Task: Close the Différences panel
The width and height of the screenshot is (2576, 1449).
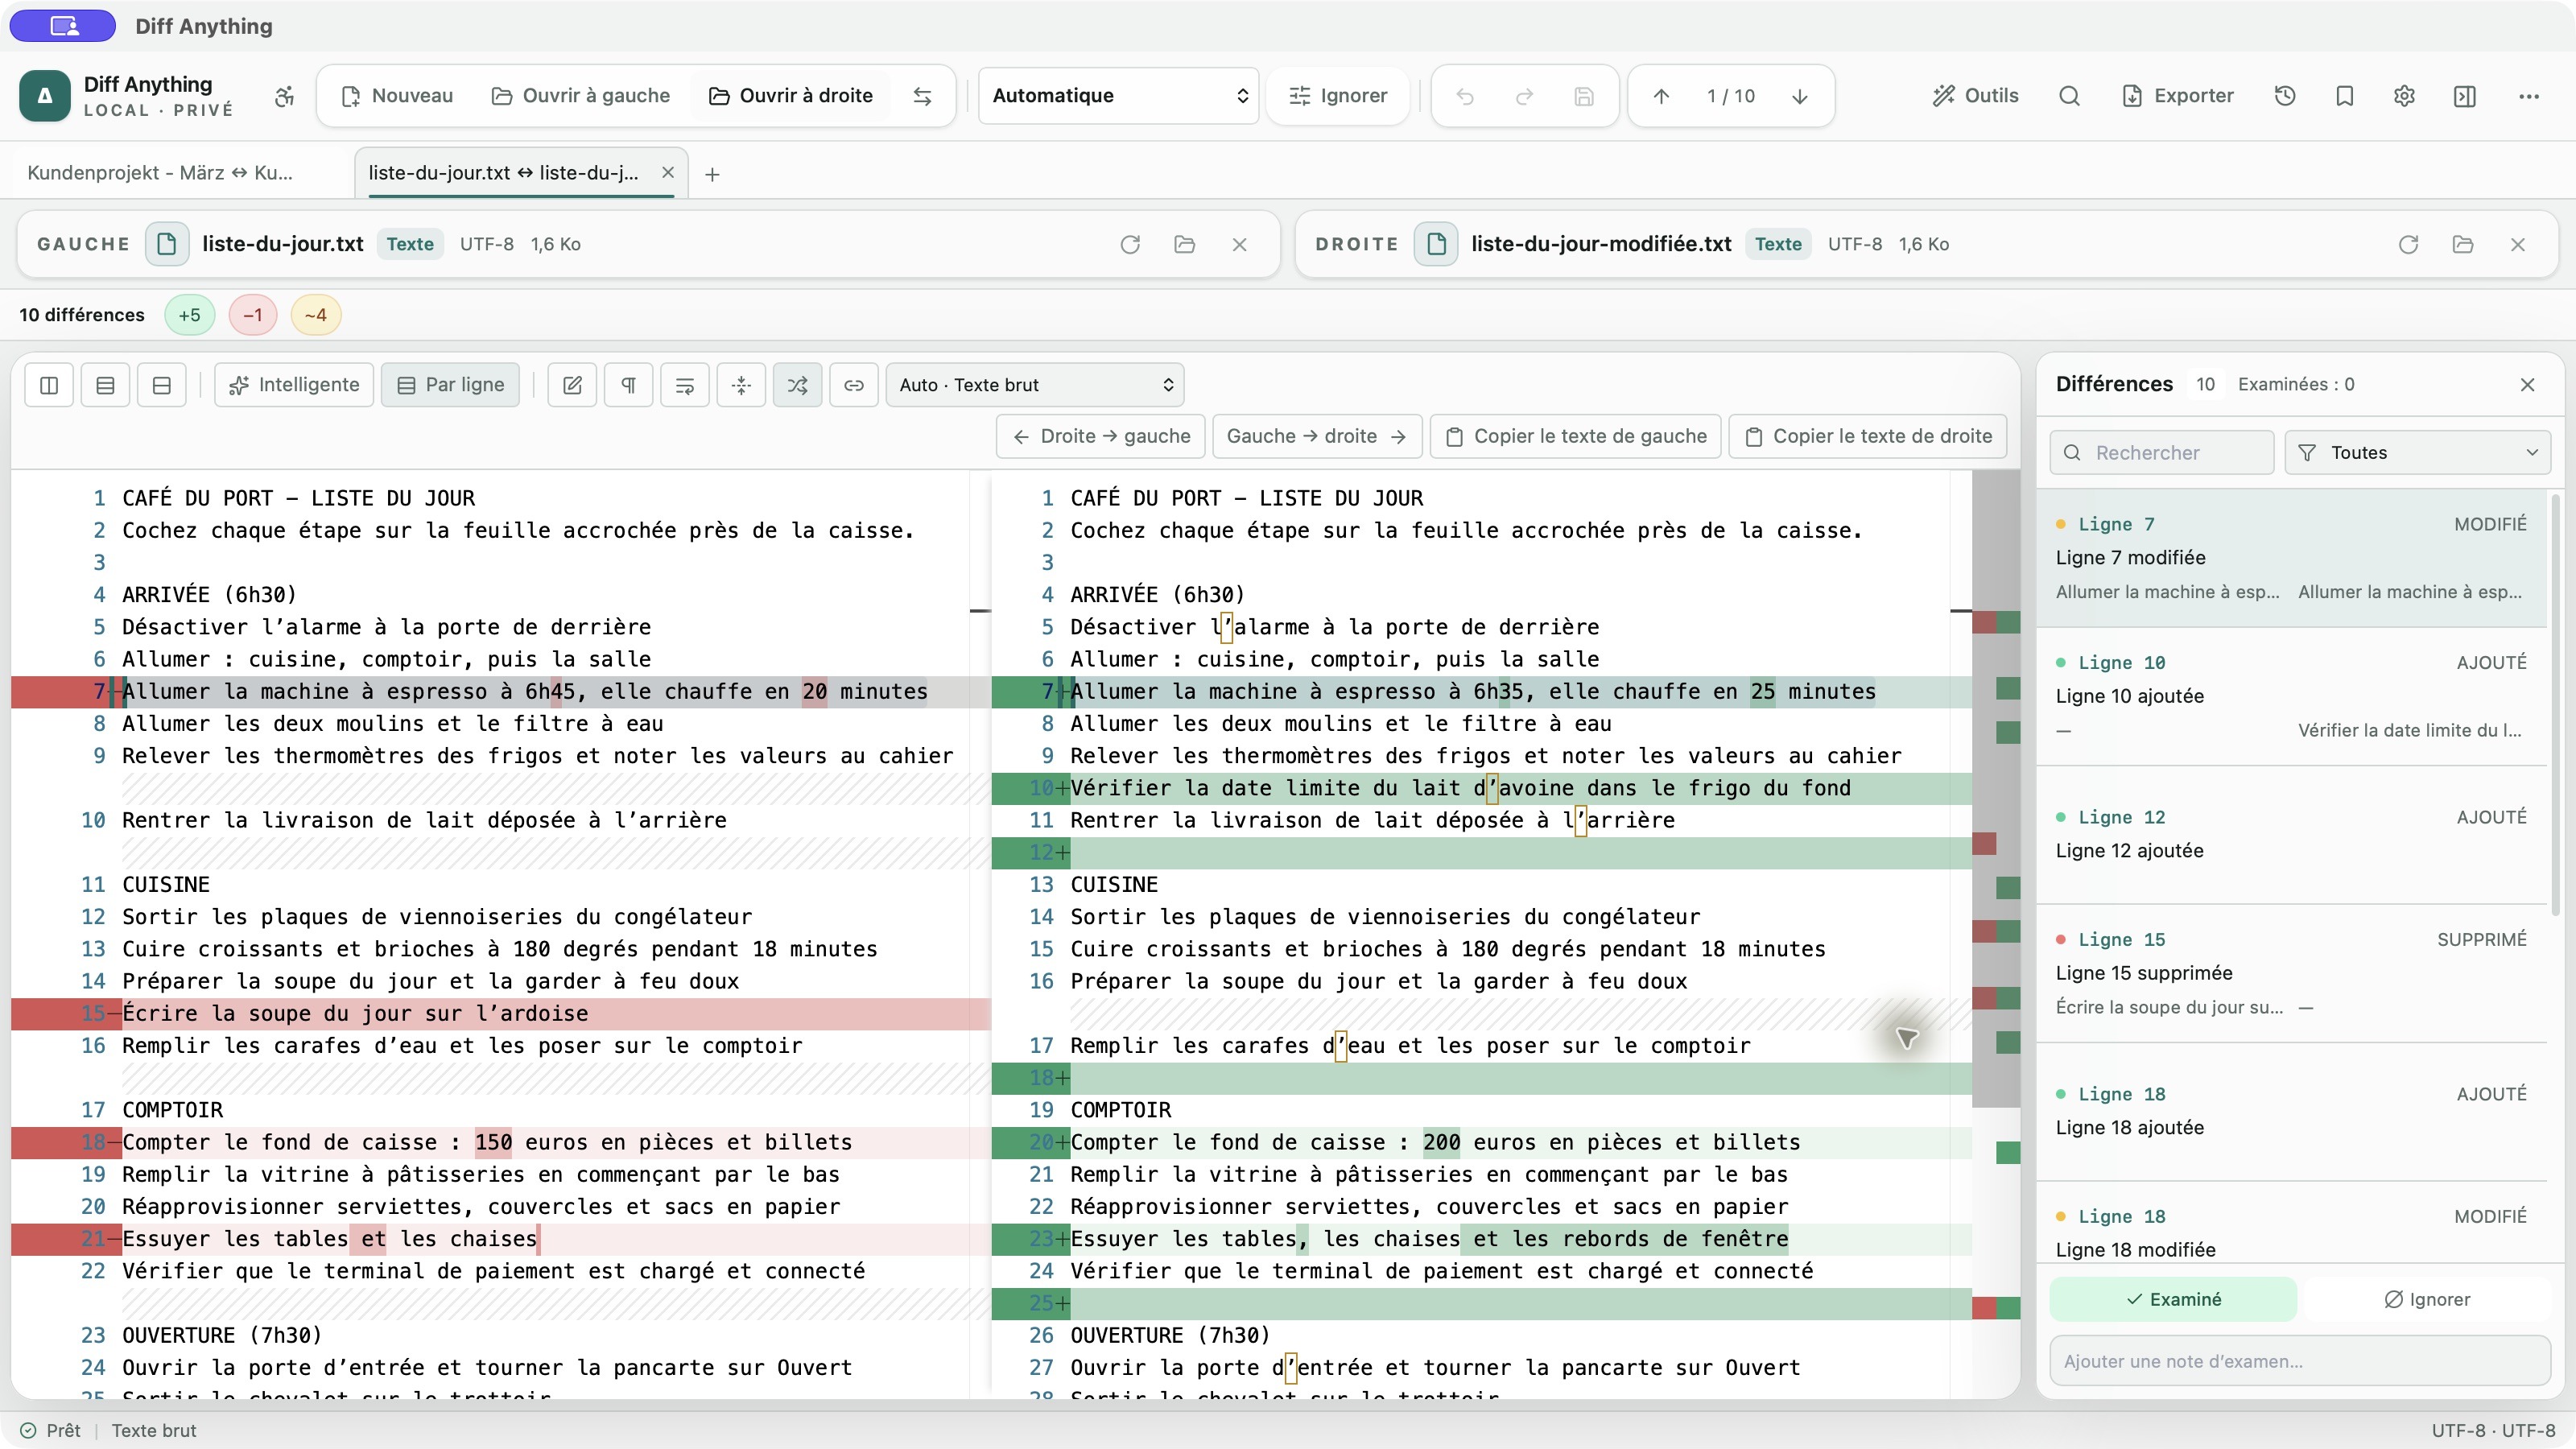Action: point(2528,385)
